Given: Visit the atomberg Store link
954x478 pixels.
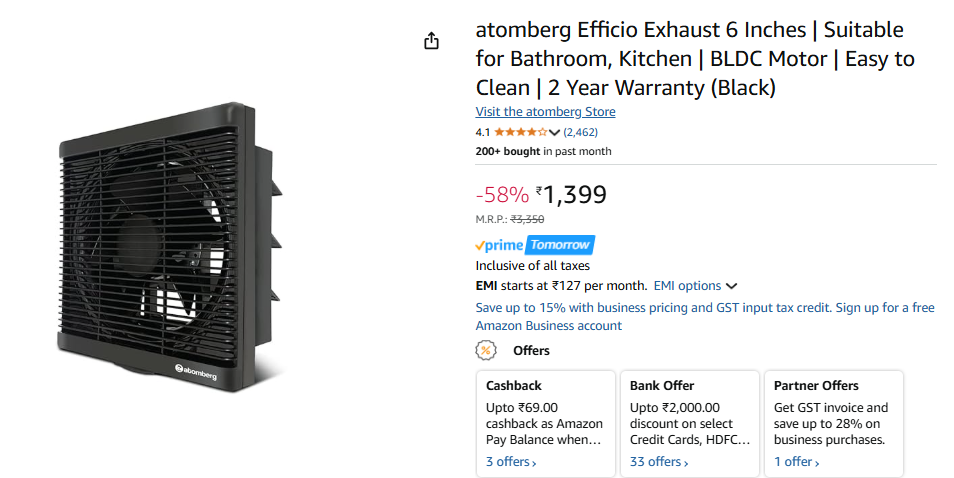Looking at the screenshot, I should pyautogui.click(x=545, y=111).
